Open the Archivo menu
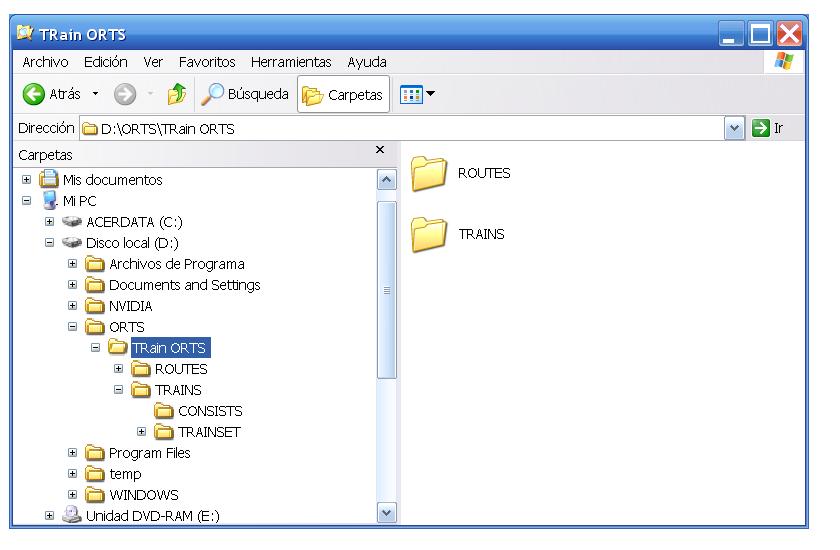The height and width of the screenshot is (550, 840). tap(44, 62)
